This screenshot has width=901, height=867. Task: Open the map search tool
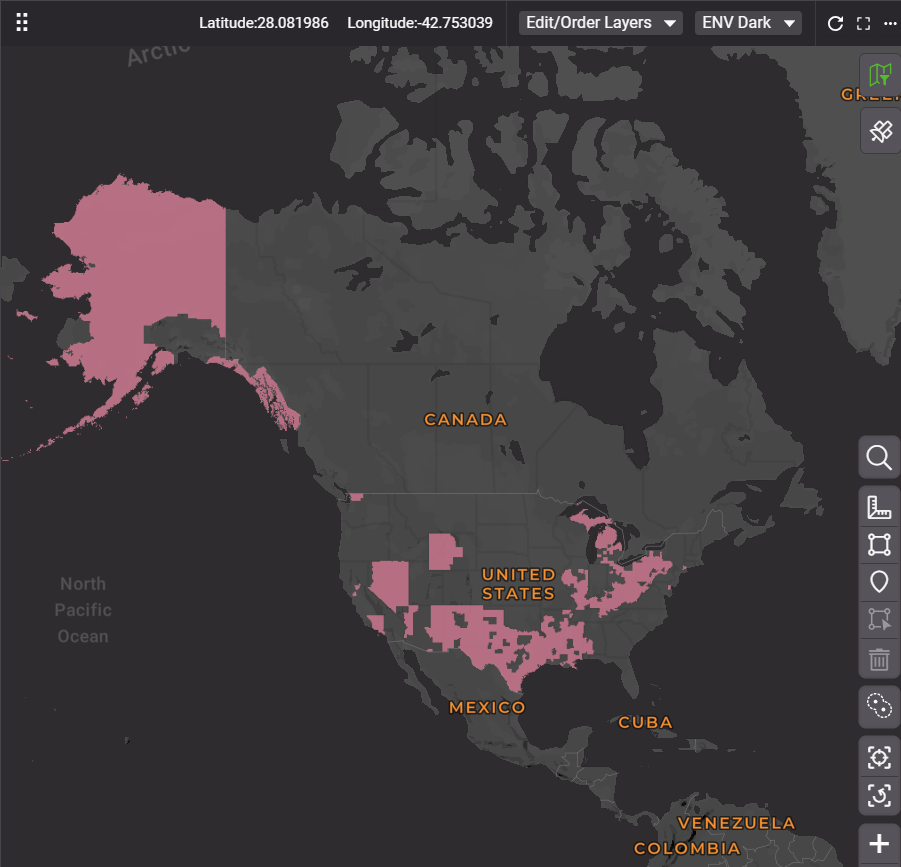click(x=879, y=458)
